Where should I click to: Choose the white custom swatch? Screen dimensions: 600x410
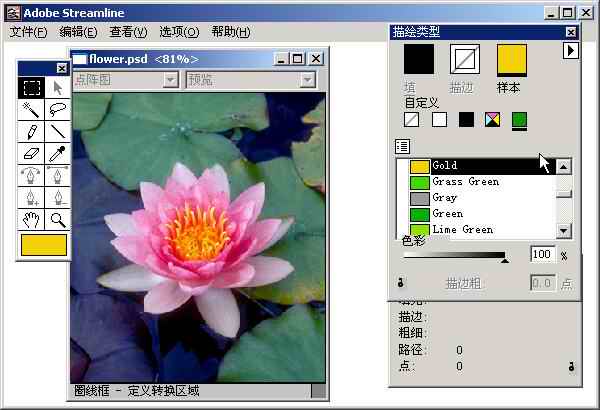[439, 119]
